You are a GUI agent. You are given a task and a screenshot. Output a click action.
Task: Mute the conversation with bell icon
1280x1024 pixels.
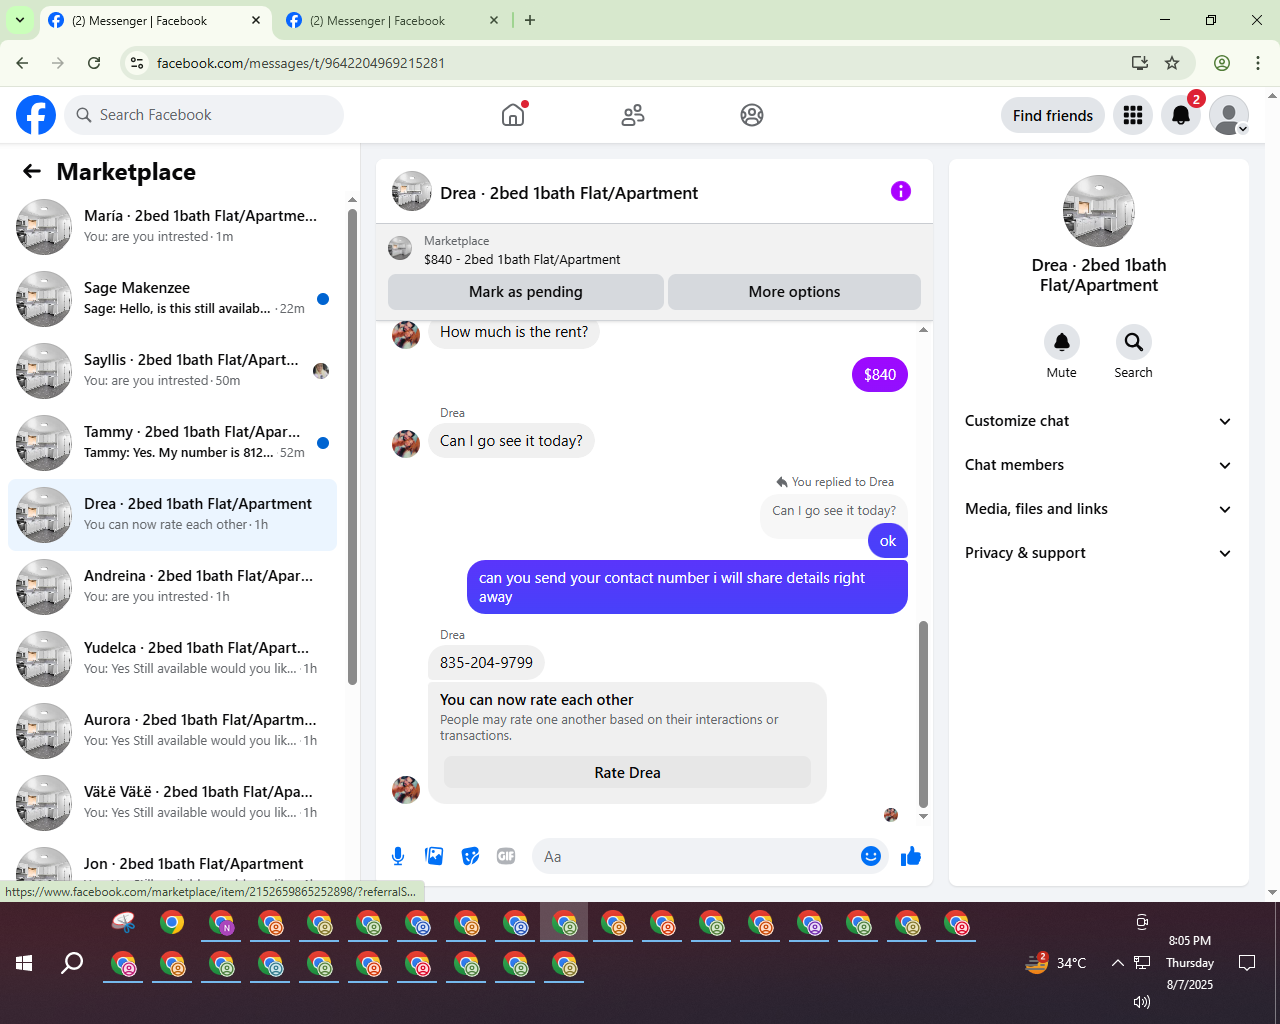point(1062,342)
